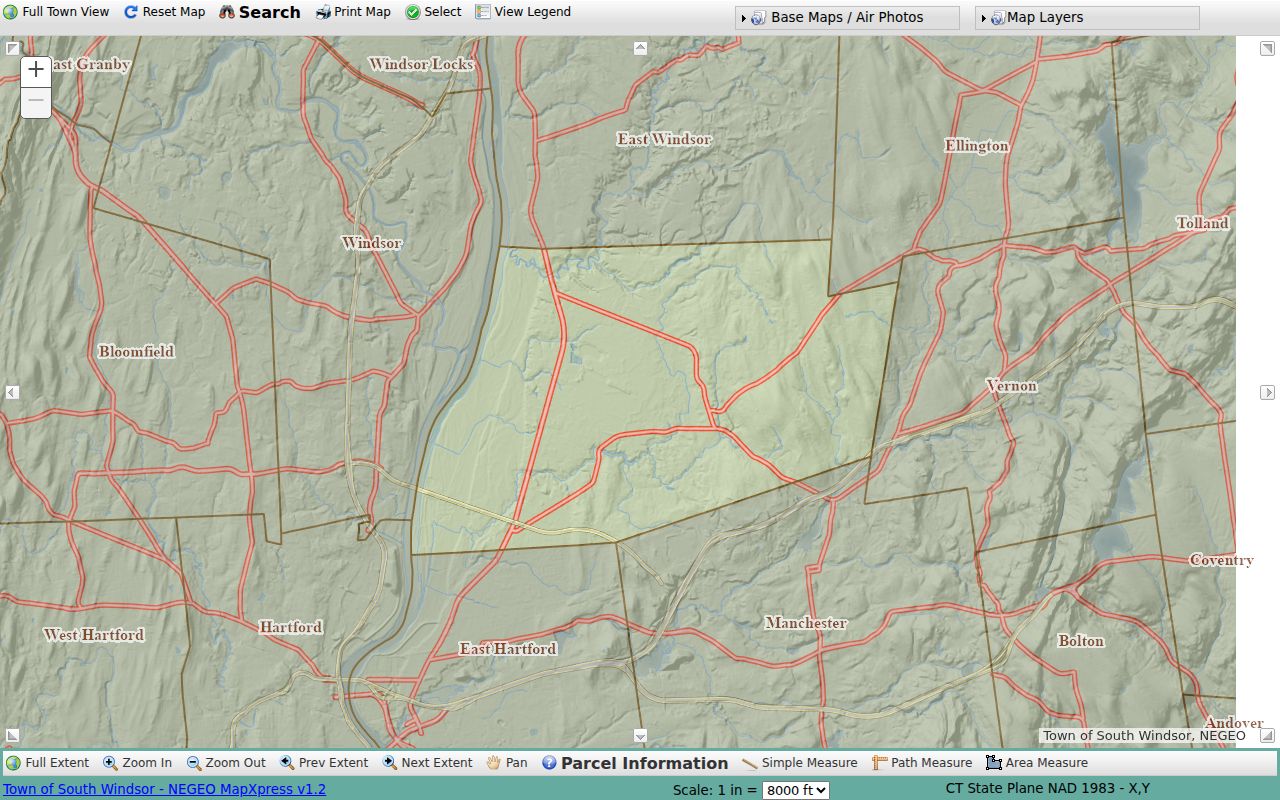This screenshot has width=1280, height=800.
Task: Click the Full Extent globe icon
Action: [13, 763]
